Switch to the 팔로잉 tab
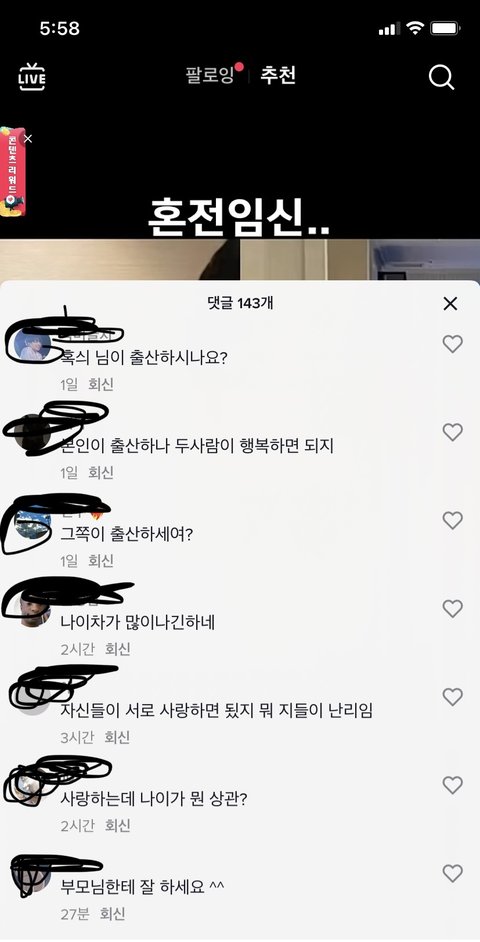The image size is (480, 942). pyautogui.click(x=210, y=76)
